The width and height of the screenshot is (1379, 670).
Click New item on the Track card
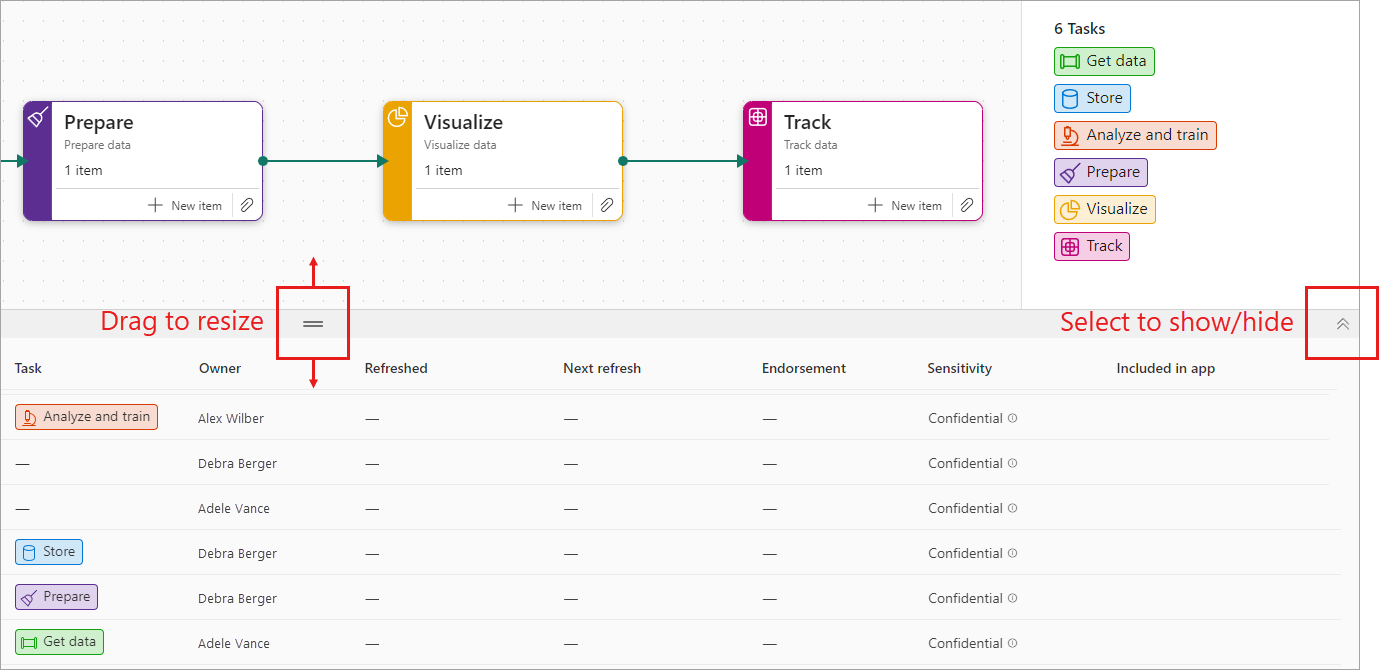tap(905, 205)
